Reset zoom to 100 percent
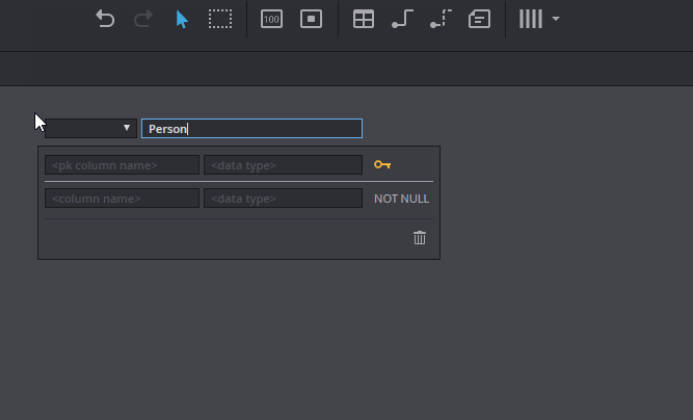Viewport: 693px width, 420px height. [x=271, y=19]
